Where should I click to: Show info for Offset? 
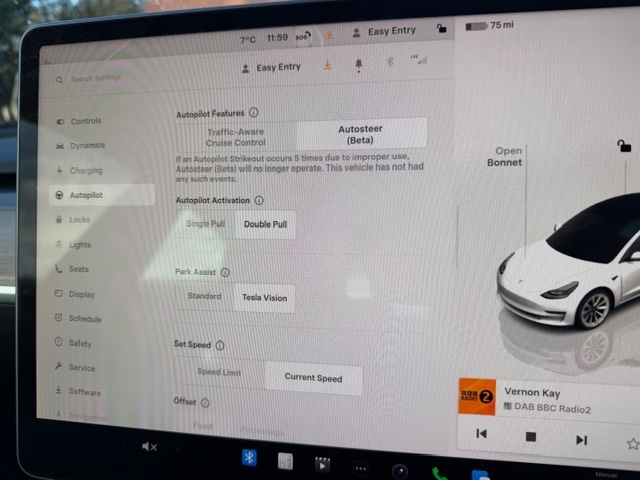pos(205,403)
